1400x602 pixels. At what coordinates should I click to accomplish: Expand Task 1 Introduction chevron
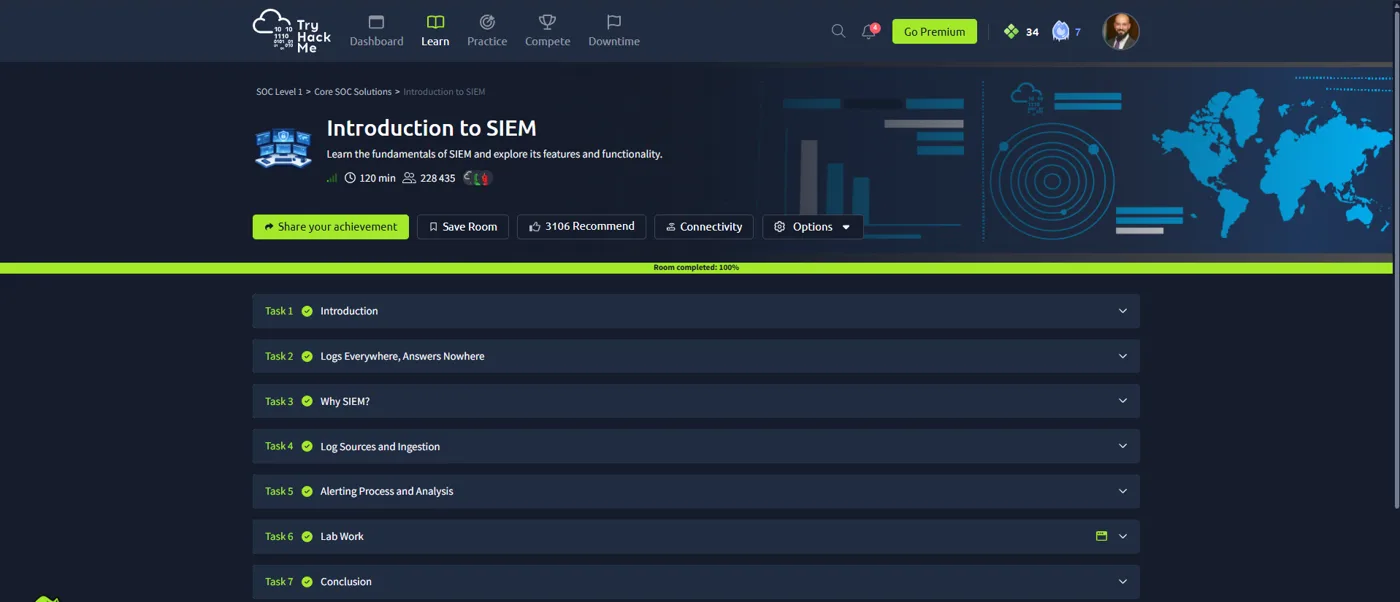[1122, 311]
